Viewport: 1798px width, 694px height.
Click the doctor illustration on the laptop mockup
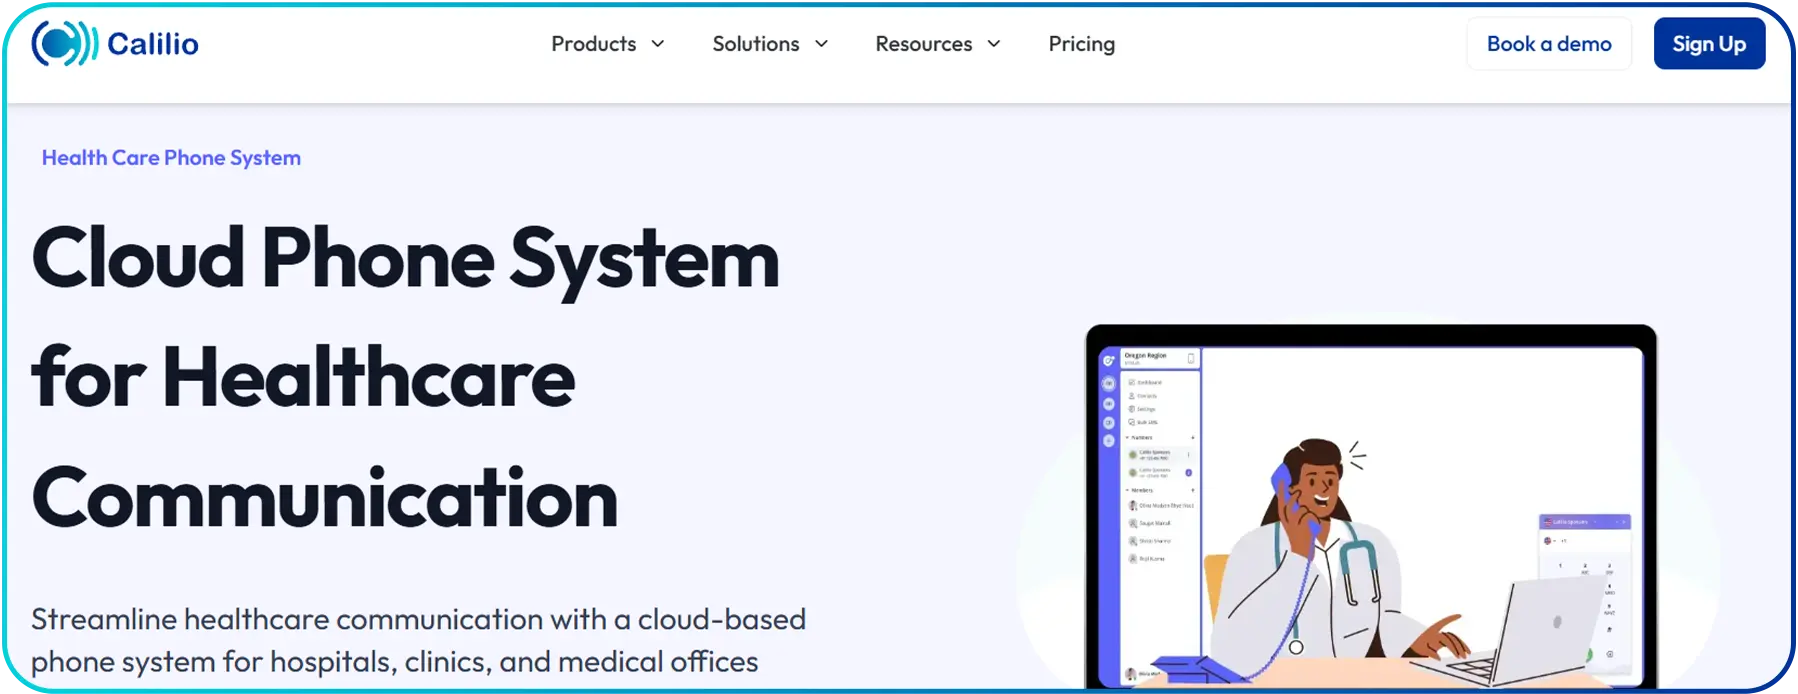(x=1335, y=550)
